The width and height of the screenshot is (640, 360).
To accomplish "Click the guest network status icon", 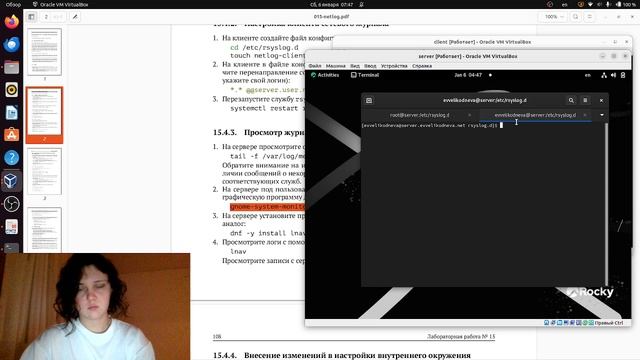I will (x=604, y=75).
